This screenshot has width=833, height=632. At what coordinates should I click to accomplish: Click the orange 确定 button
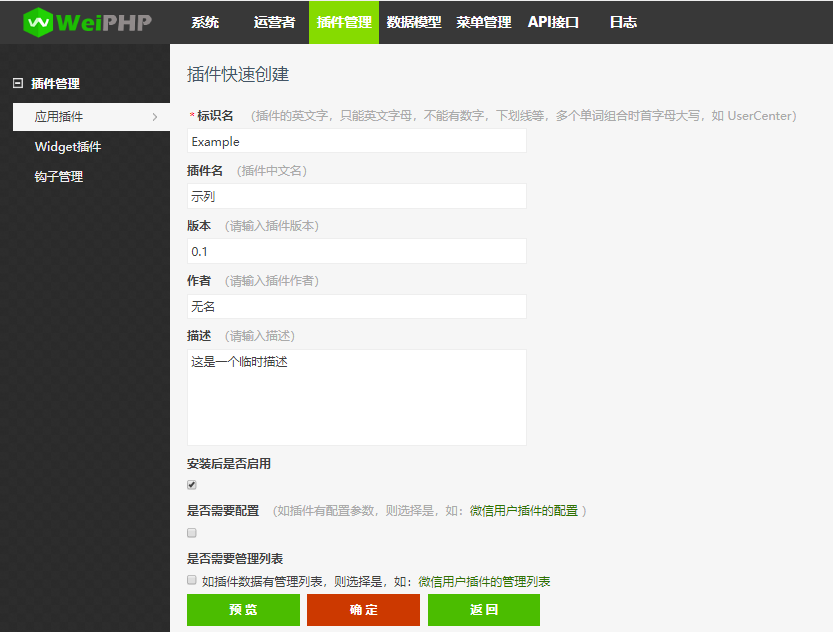(x=363, y=609)
